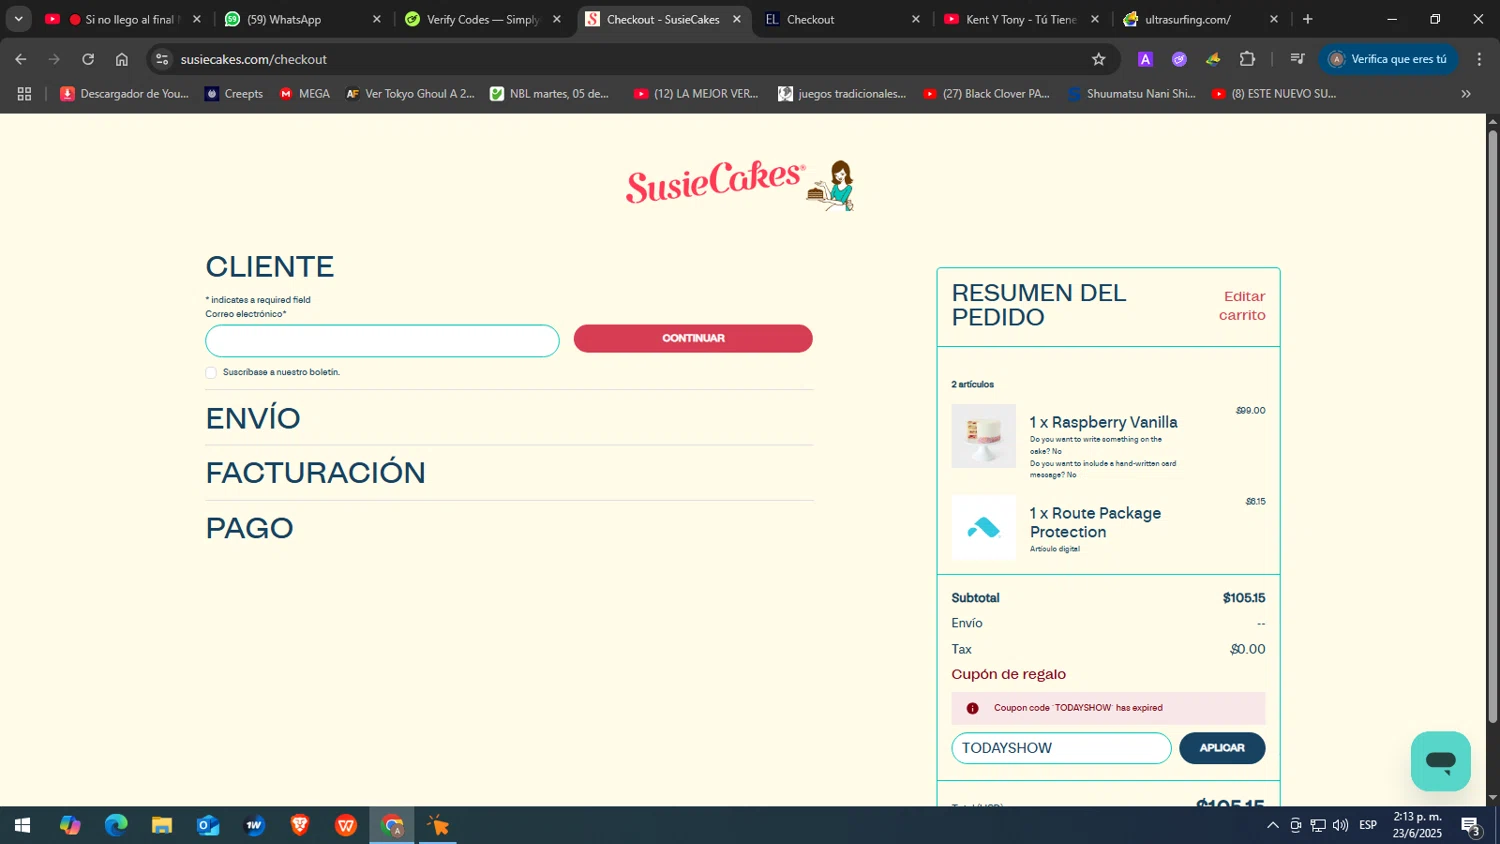Click the Raspberry Vanilla cake thumbnail
This screenshot has width=1500, height=844.
pos(984,436)
